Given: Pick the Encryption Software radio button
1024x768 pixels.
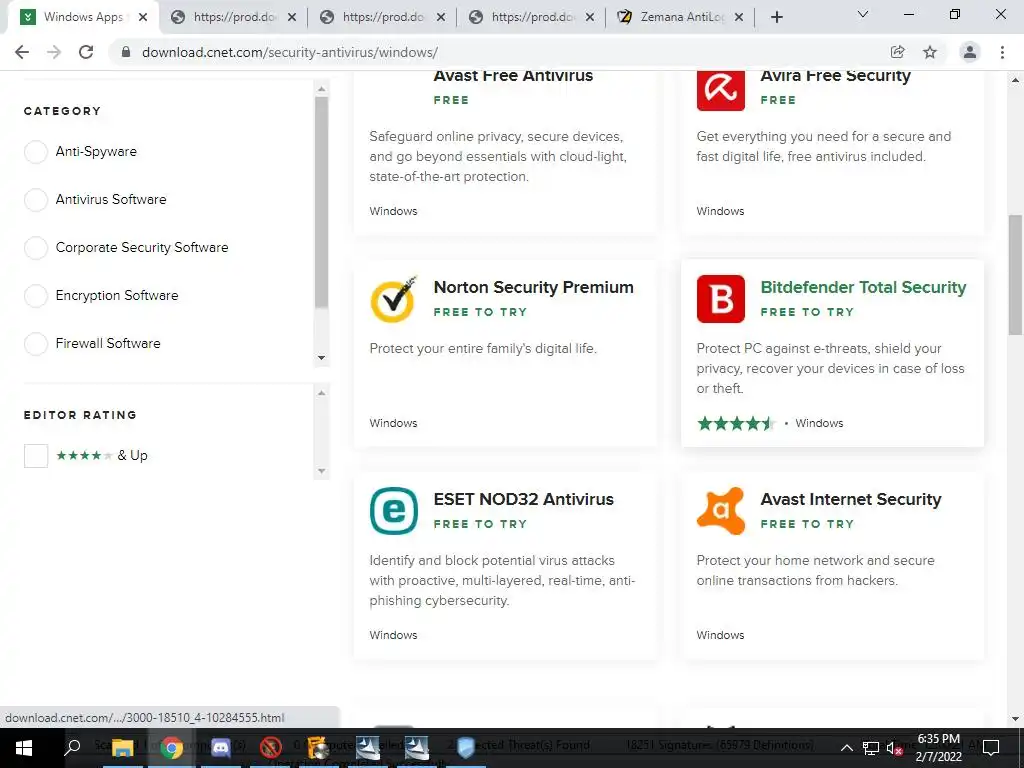Looking at the screenshot, I should (x=36, y=296).
